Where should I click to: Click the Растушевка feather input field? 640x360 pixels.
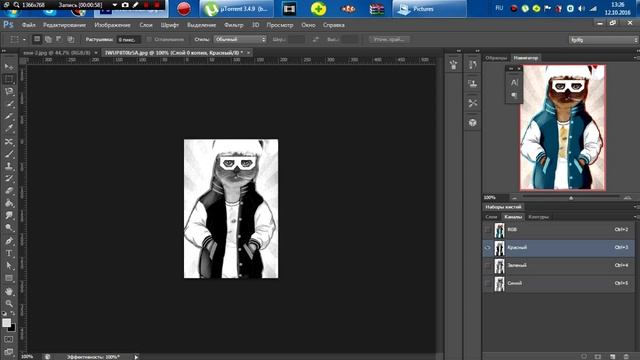128,40
